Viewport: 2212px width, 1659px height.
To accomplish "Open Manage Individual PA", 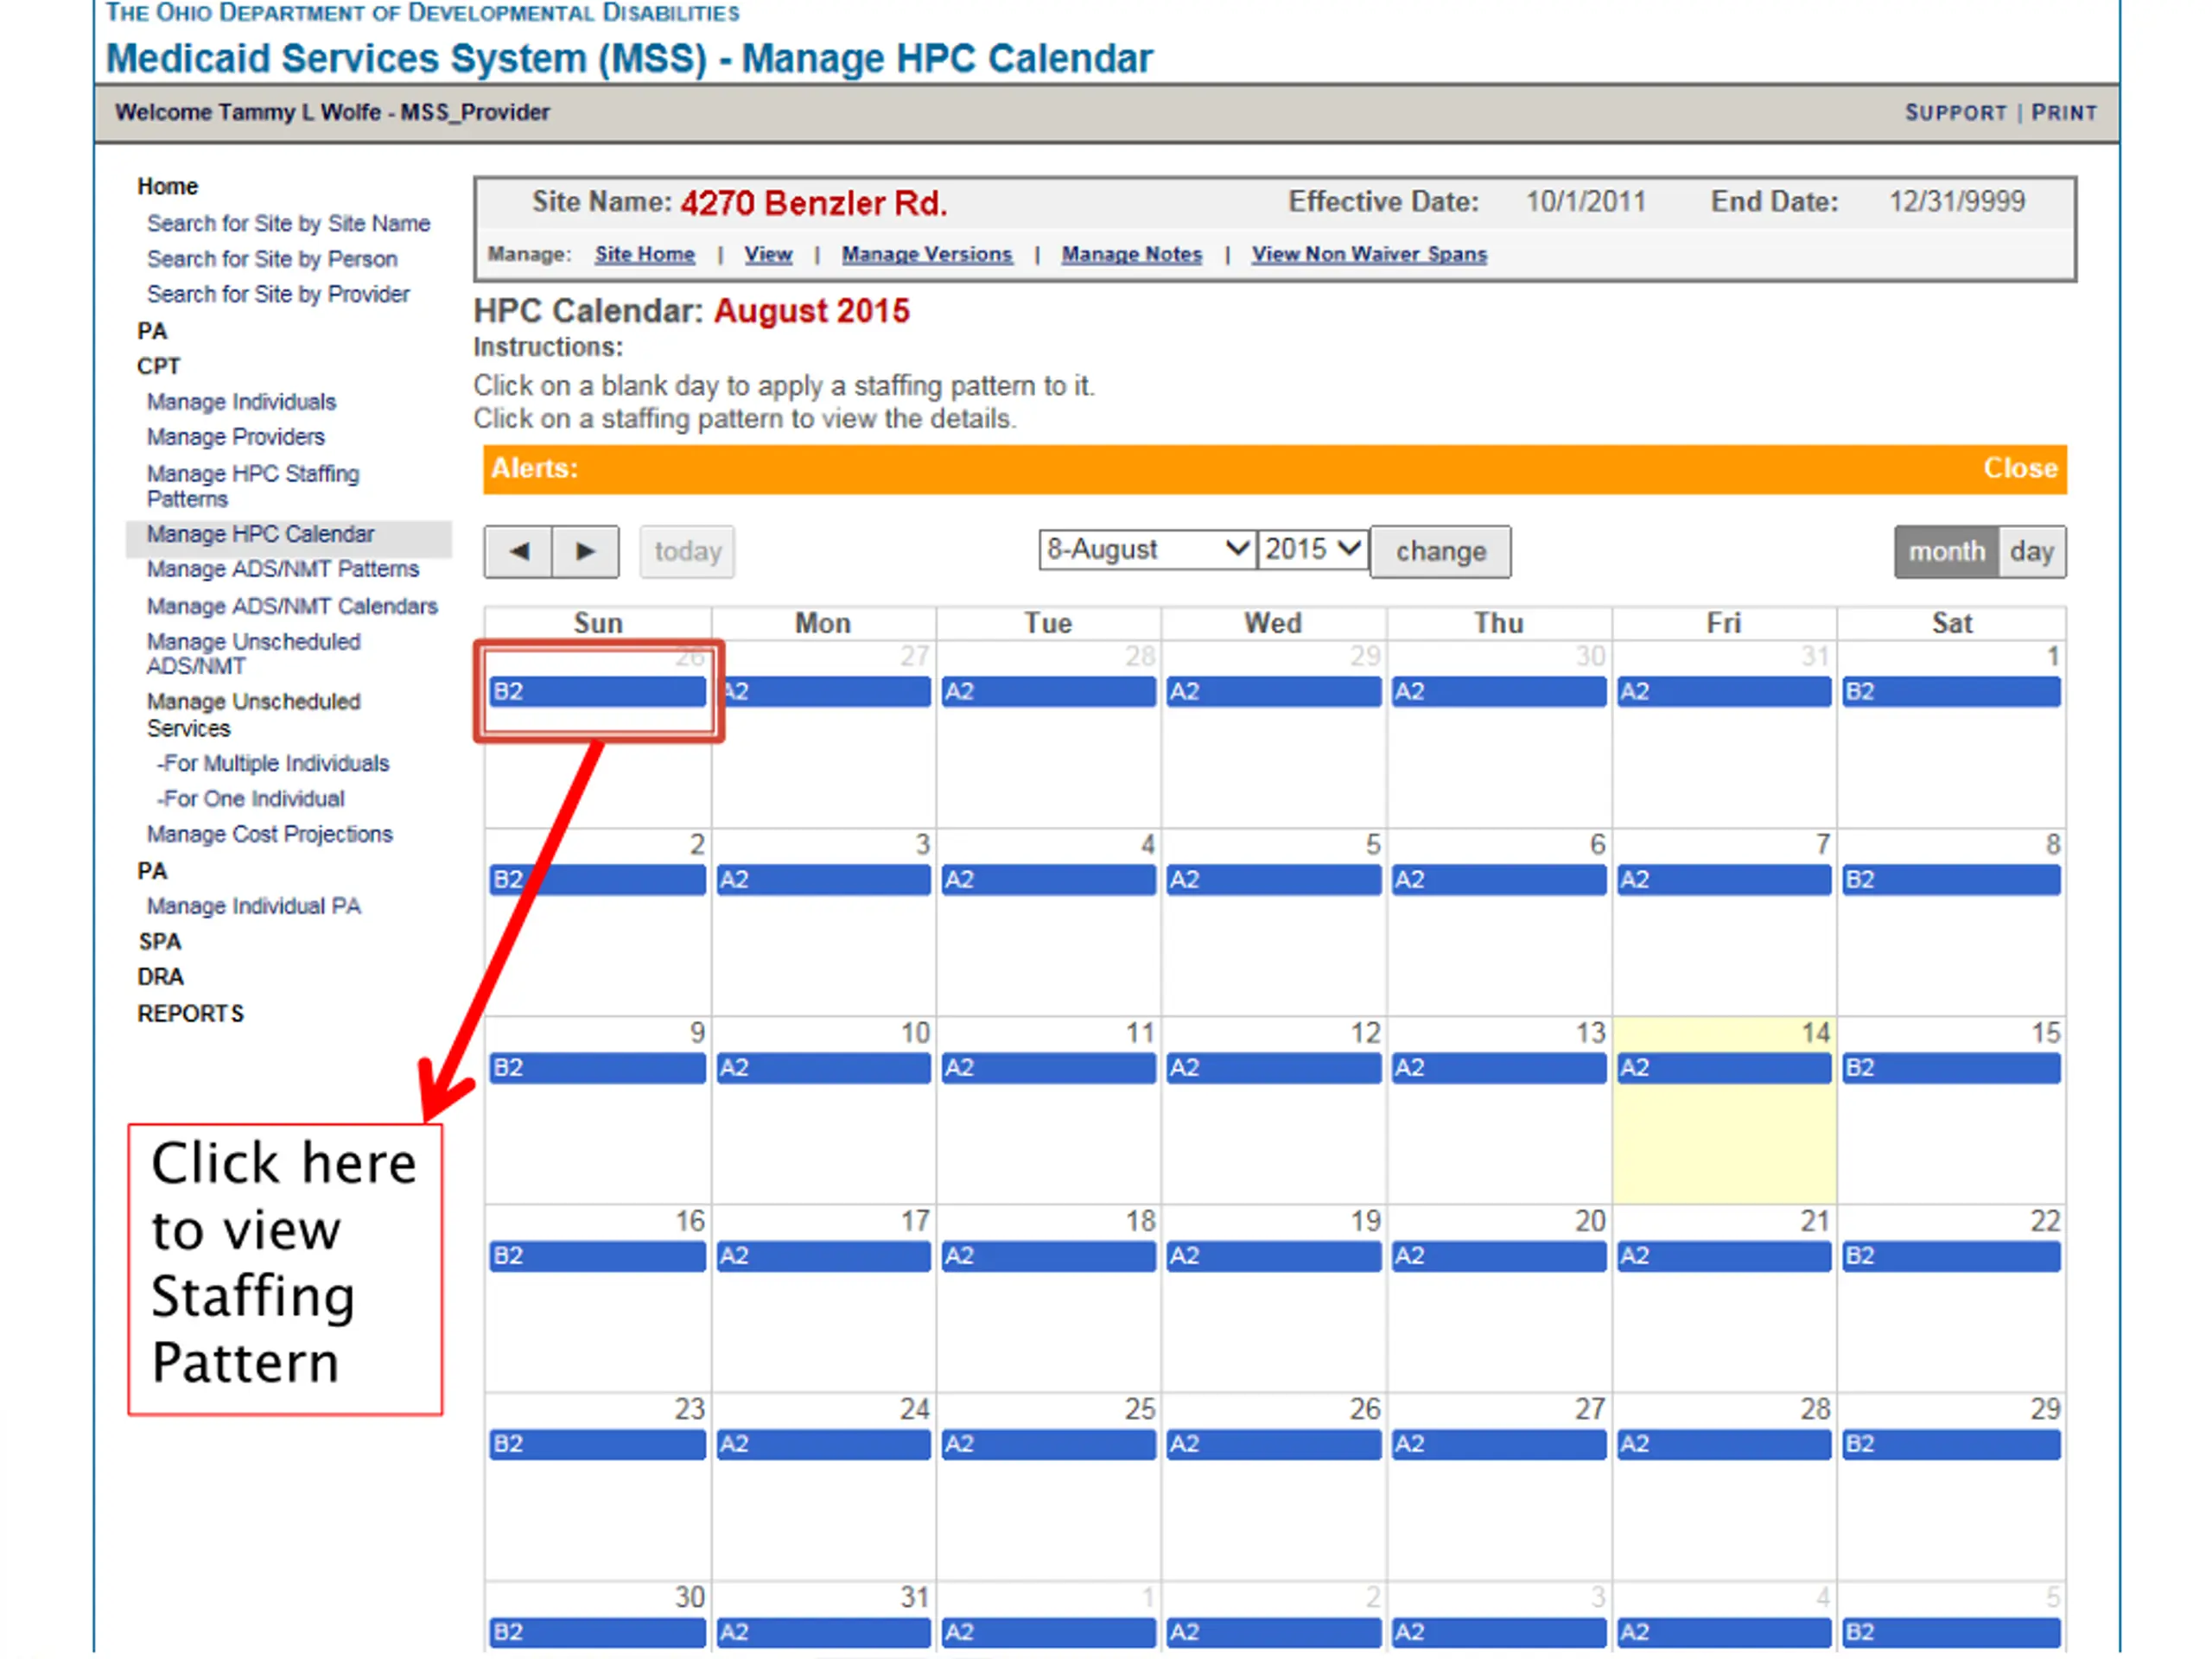I will tap(253, 906).
